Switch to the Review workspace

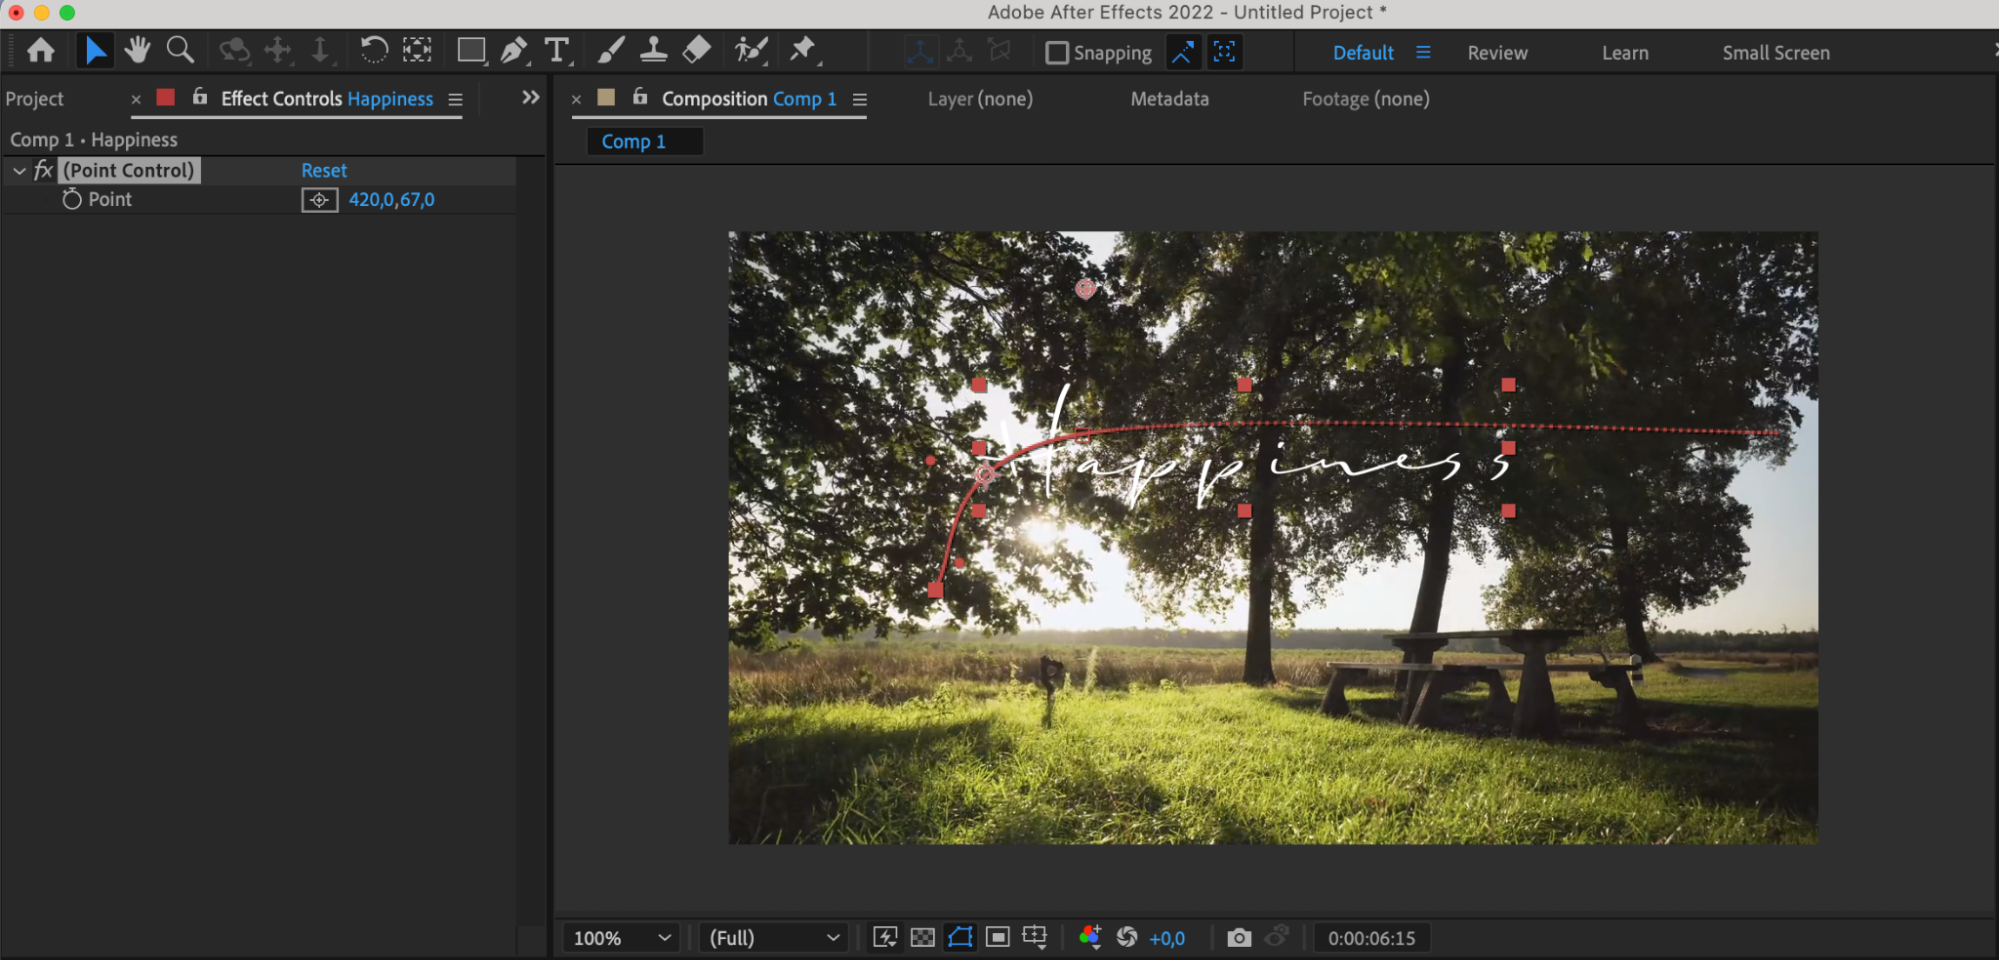(x=1497, y=53)
